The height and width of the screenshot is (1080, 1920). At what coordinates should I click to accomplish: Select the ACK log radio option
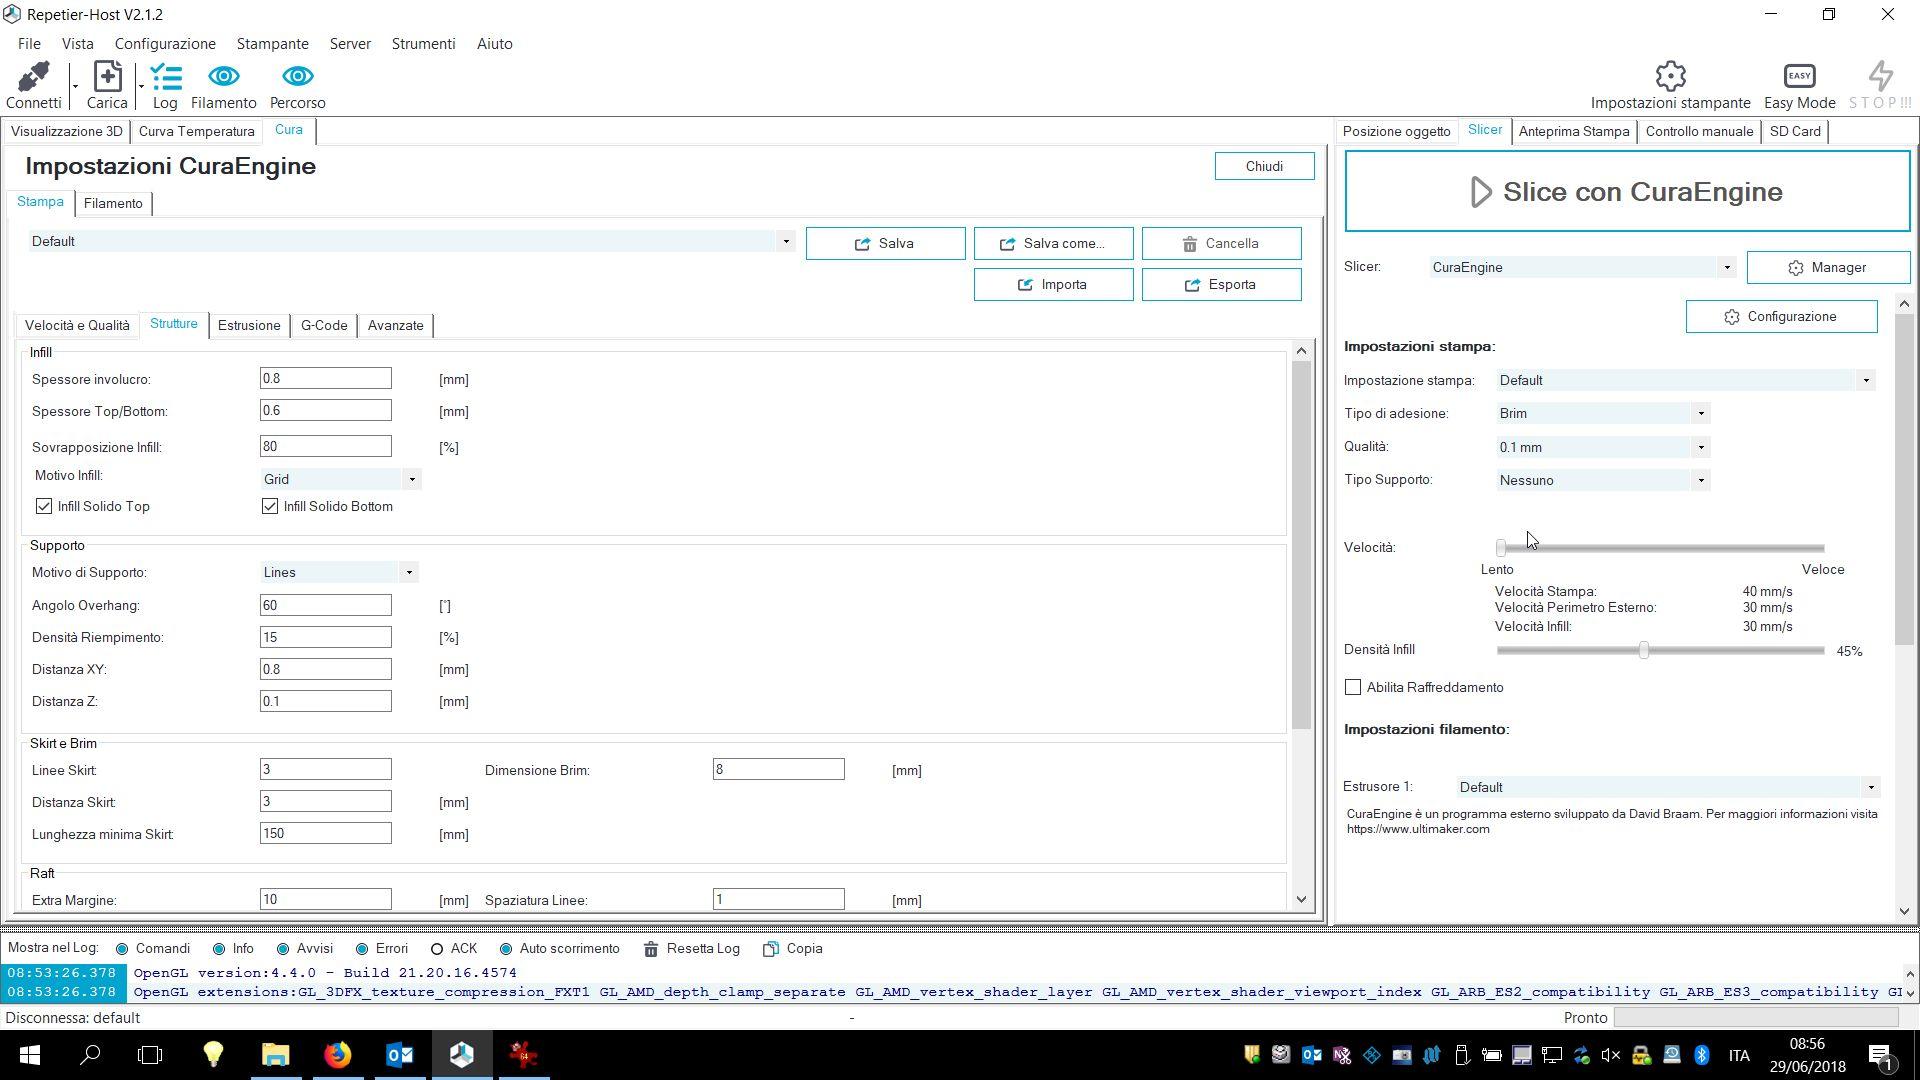pyautogui.click(x=437, y=949)
